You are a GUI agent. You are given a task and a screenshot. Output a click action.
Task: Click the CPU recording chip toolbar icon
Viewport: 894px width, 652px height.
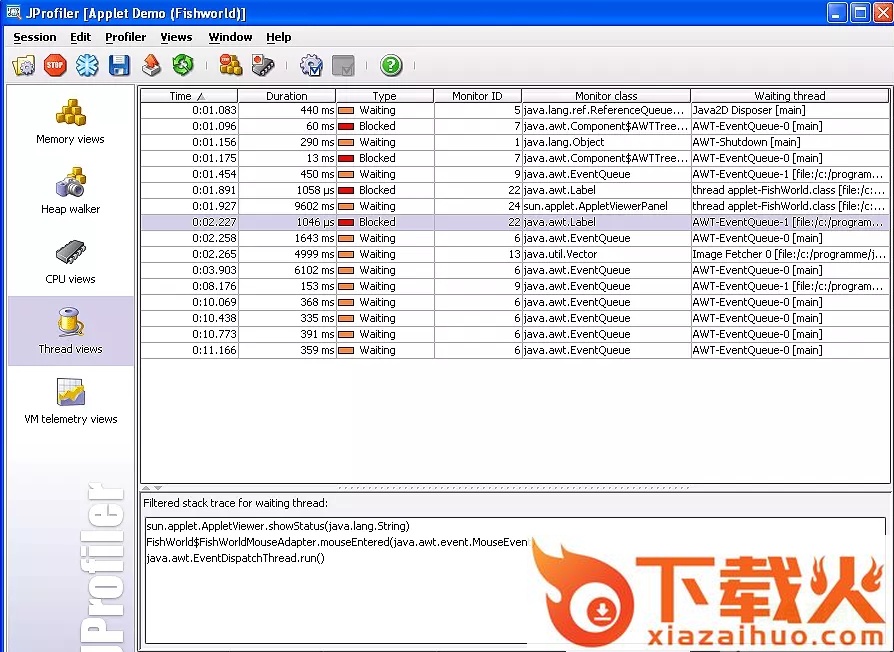pyautogui.click(x=263, y=66)
